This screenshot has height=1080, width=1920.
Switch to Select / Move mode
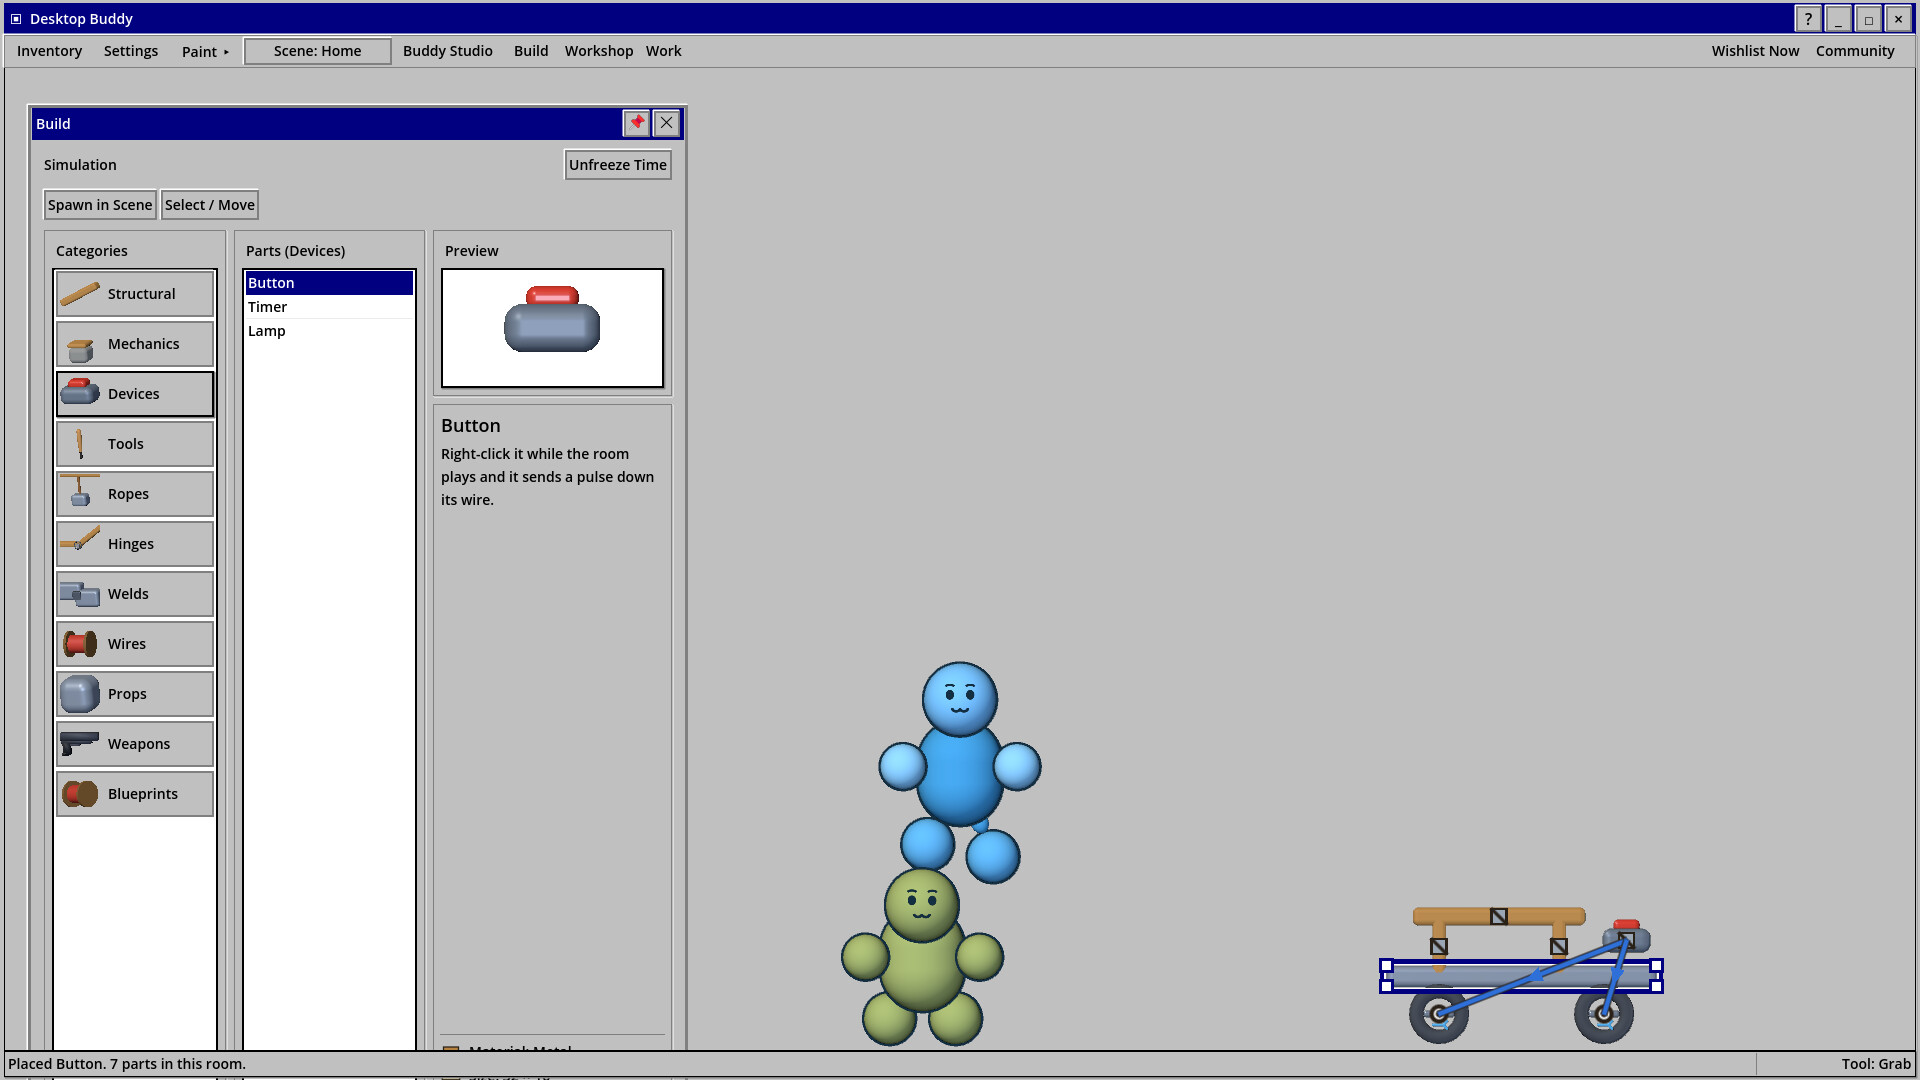(210, 205)
